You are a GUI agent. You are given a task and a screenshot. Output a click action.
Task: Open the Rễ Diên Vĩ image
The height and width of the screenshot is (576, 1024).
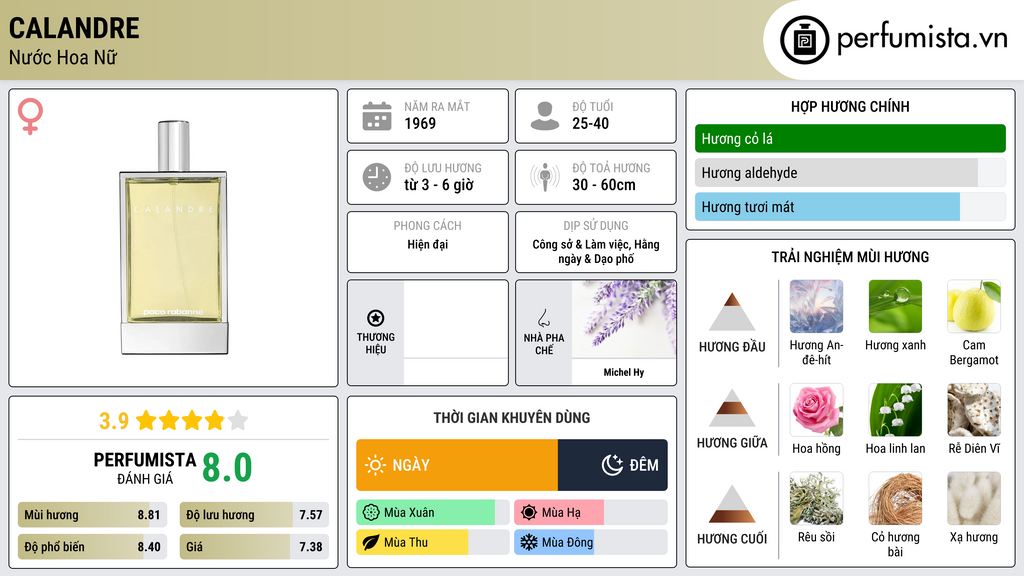974,409
